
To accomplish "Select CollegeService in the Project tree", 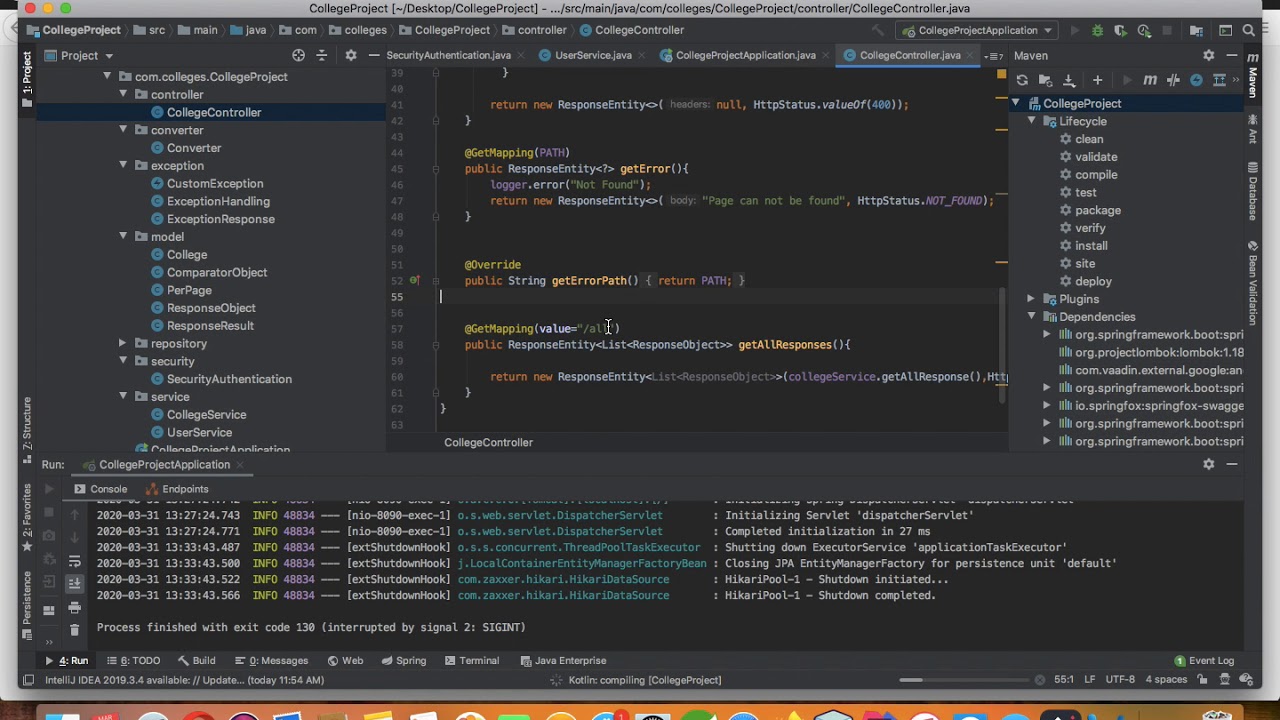I will 206,415.
